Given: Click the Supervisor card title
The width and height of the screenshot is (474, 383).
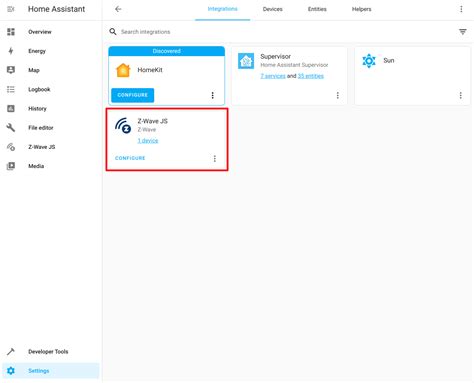Looking at the screenshot, I should 275,56.
